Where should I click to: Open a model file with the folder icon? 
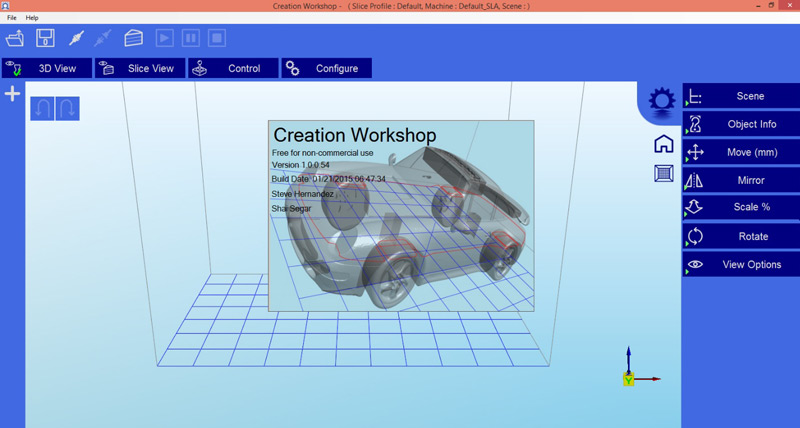(15, 38)
